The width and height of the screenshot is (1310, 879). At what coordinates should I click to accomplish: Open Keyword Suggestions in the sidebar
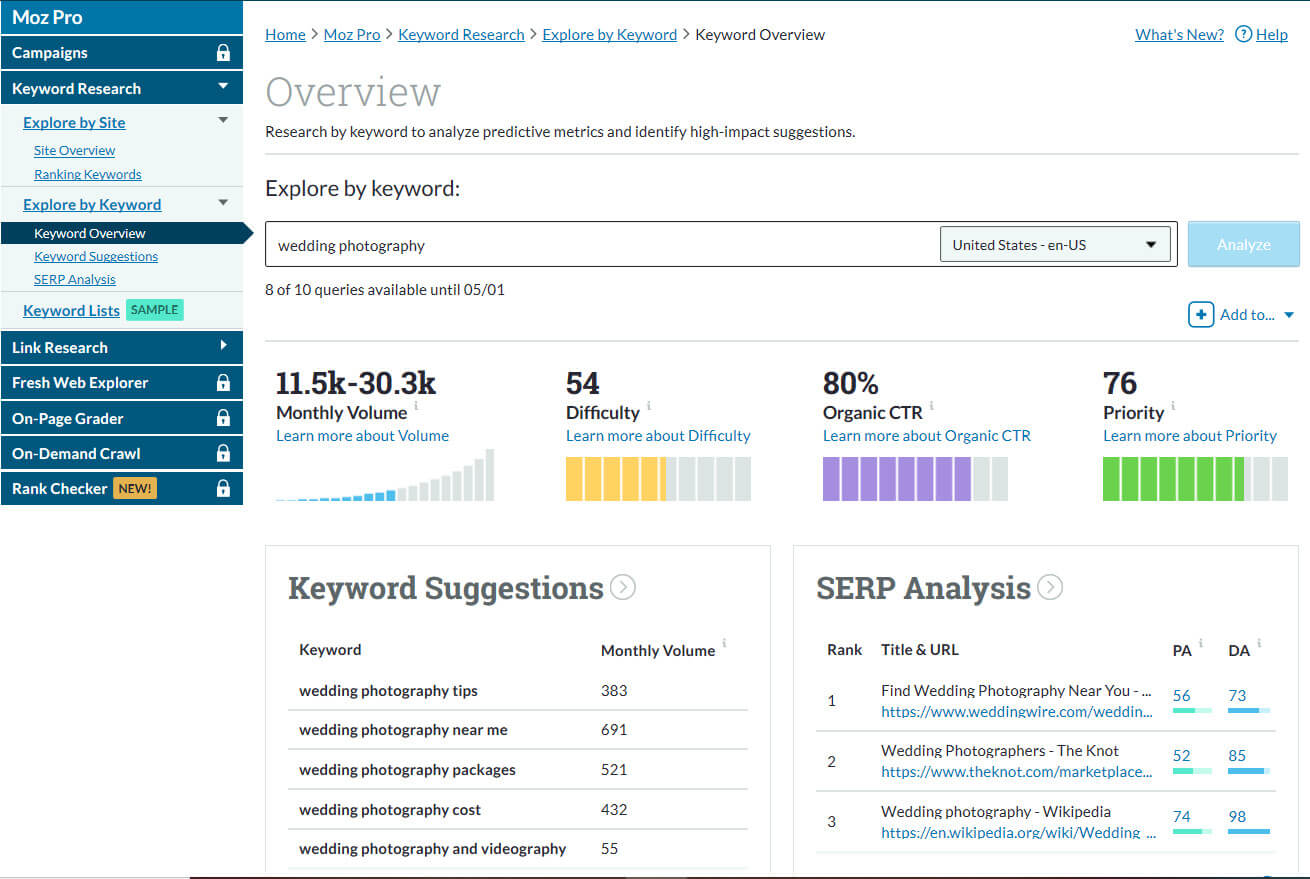(96, 256)
